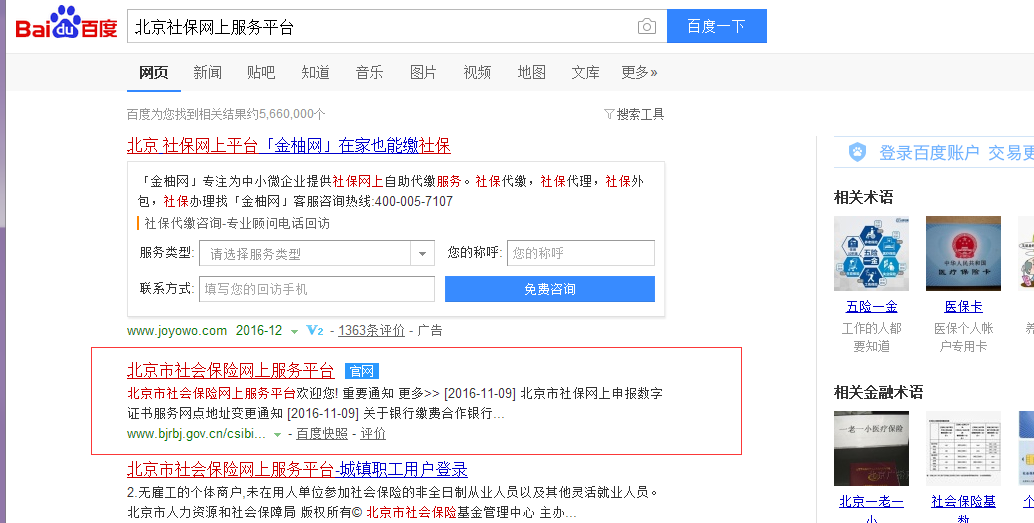This screenshot has width=1034, height=523.
Task: Switch to 新闻 tab
Action: click(x=207, y=73)
